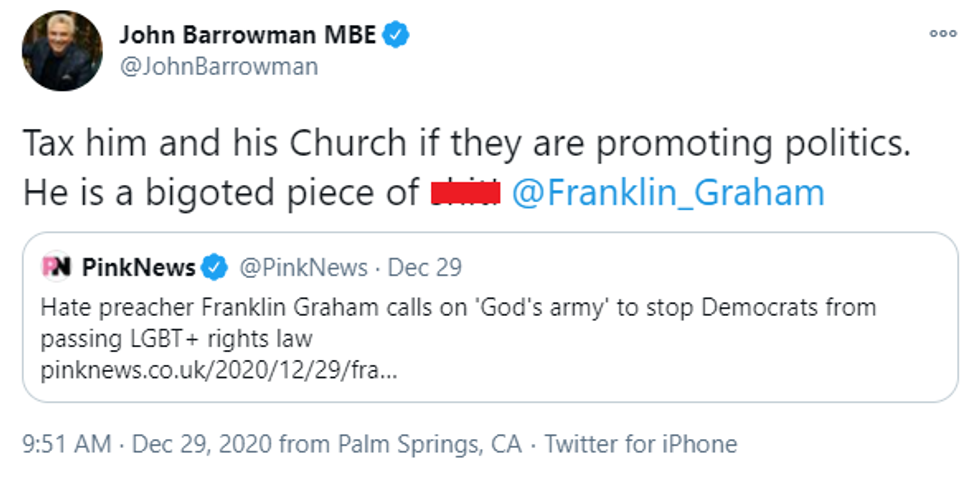Click the Dec 29 date of quoted tweet
The height and width of the screenshot is (480, 980).
tap(424, 268)
